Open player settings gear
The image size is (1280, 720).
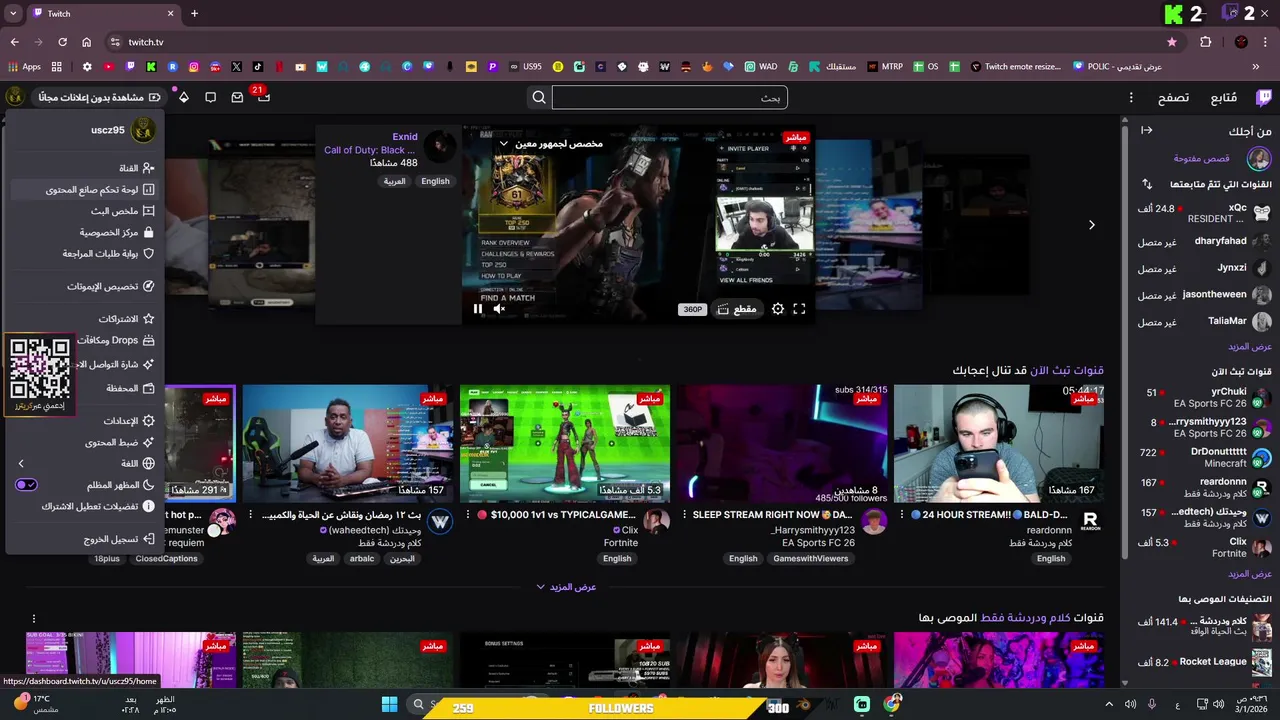pos(778,309)
